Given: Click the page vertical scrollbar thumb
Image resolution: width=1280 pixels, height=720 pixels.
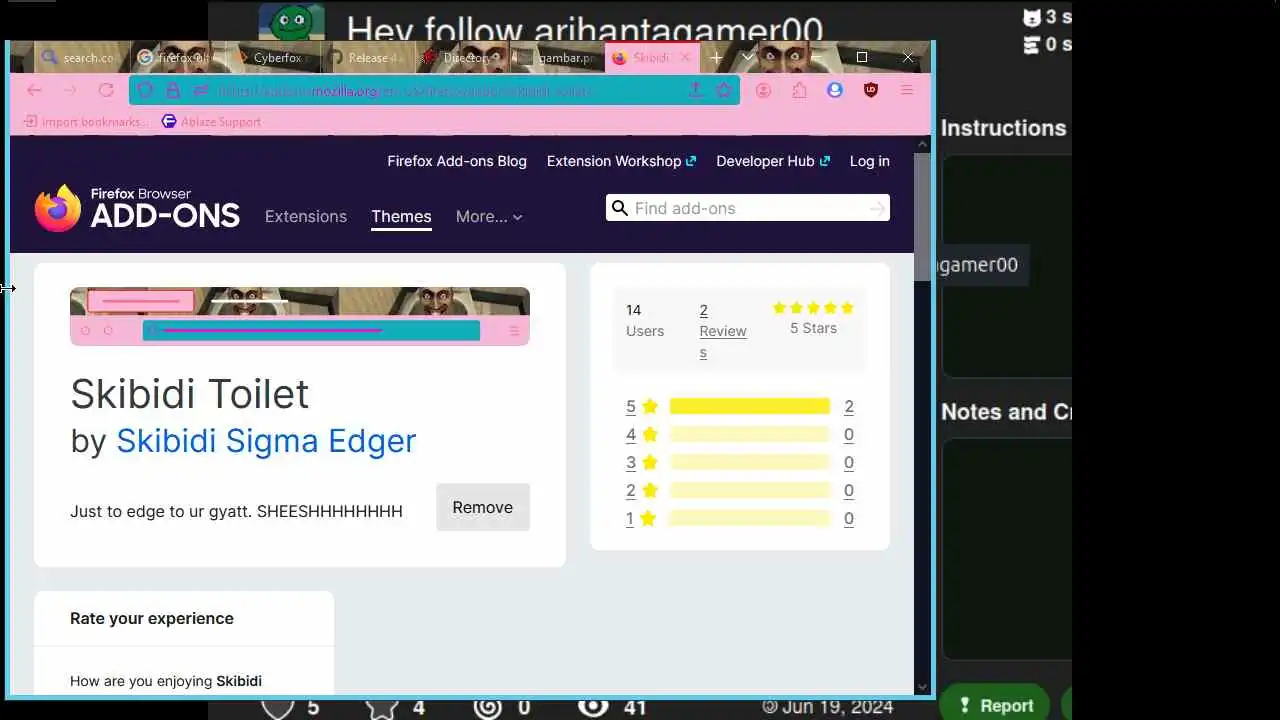Looking at the screenshot, I should coord(922,218).
